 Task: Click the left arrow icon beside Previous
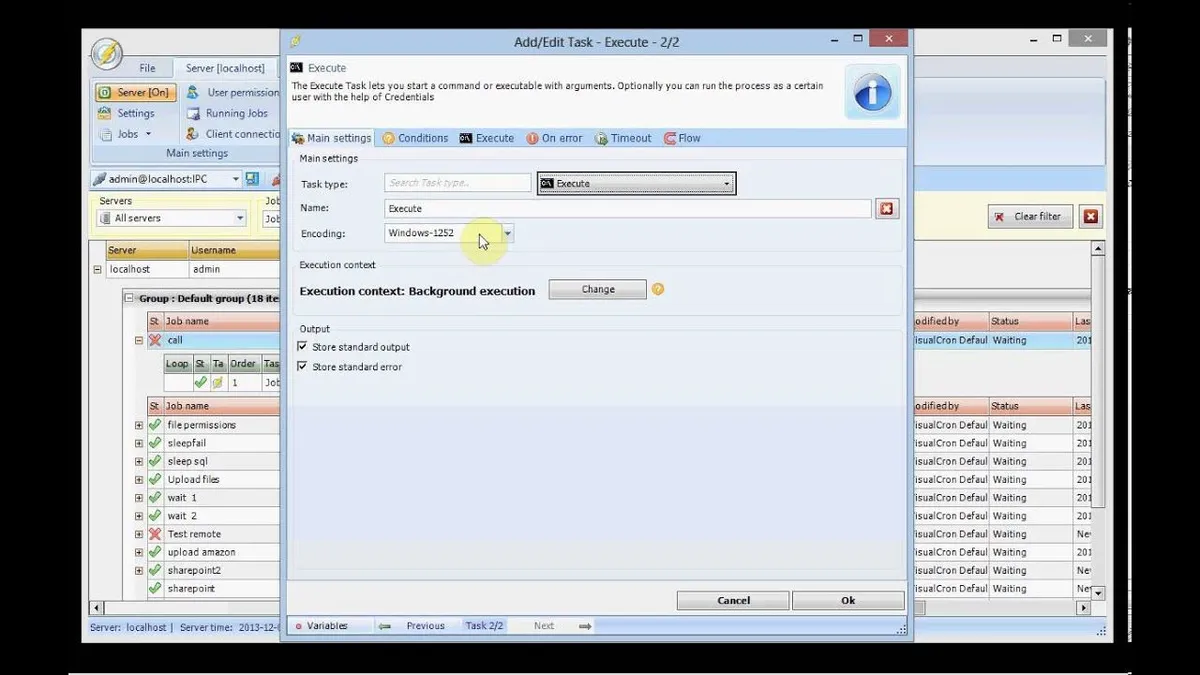[384, 626]
